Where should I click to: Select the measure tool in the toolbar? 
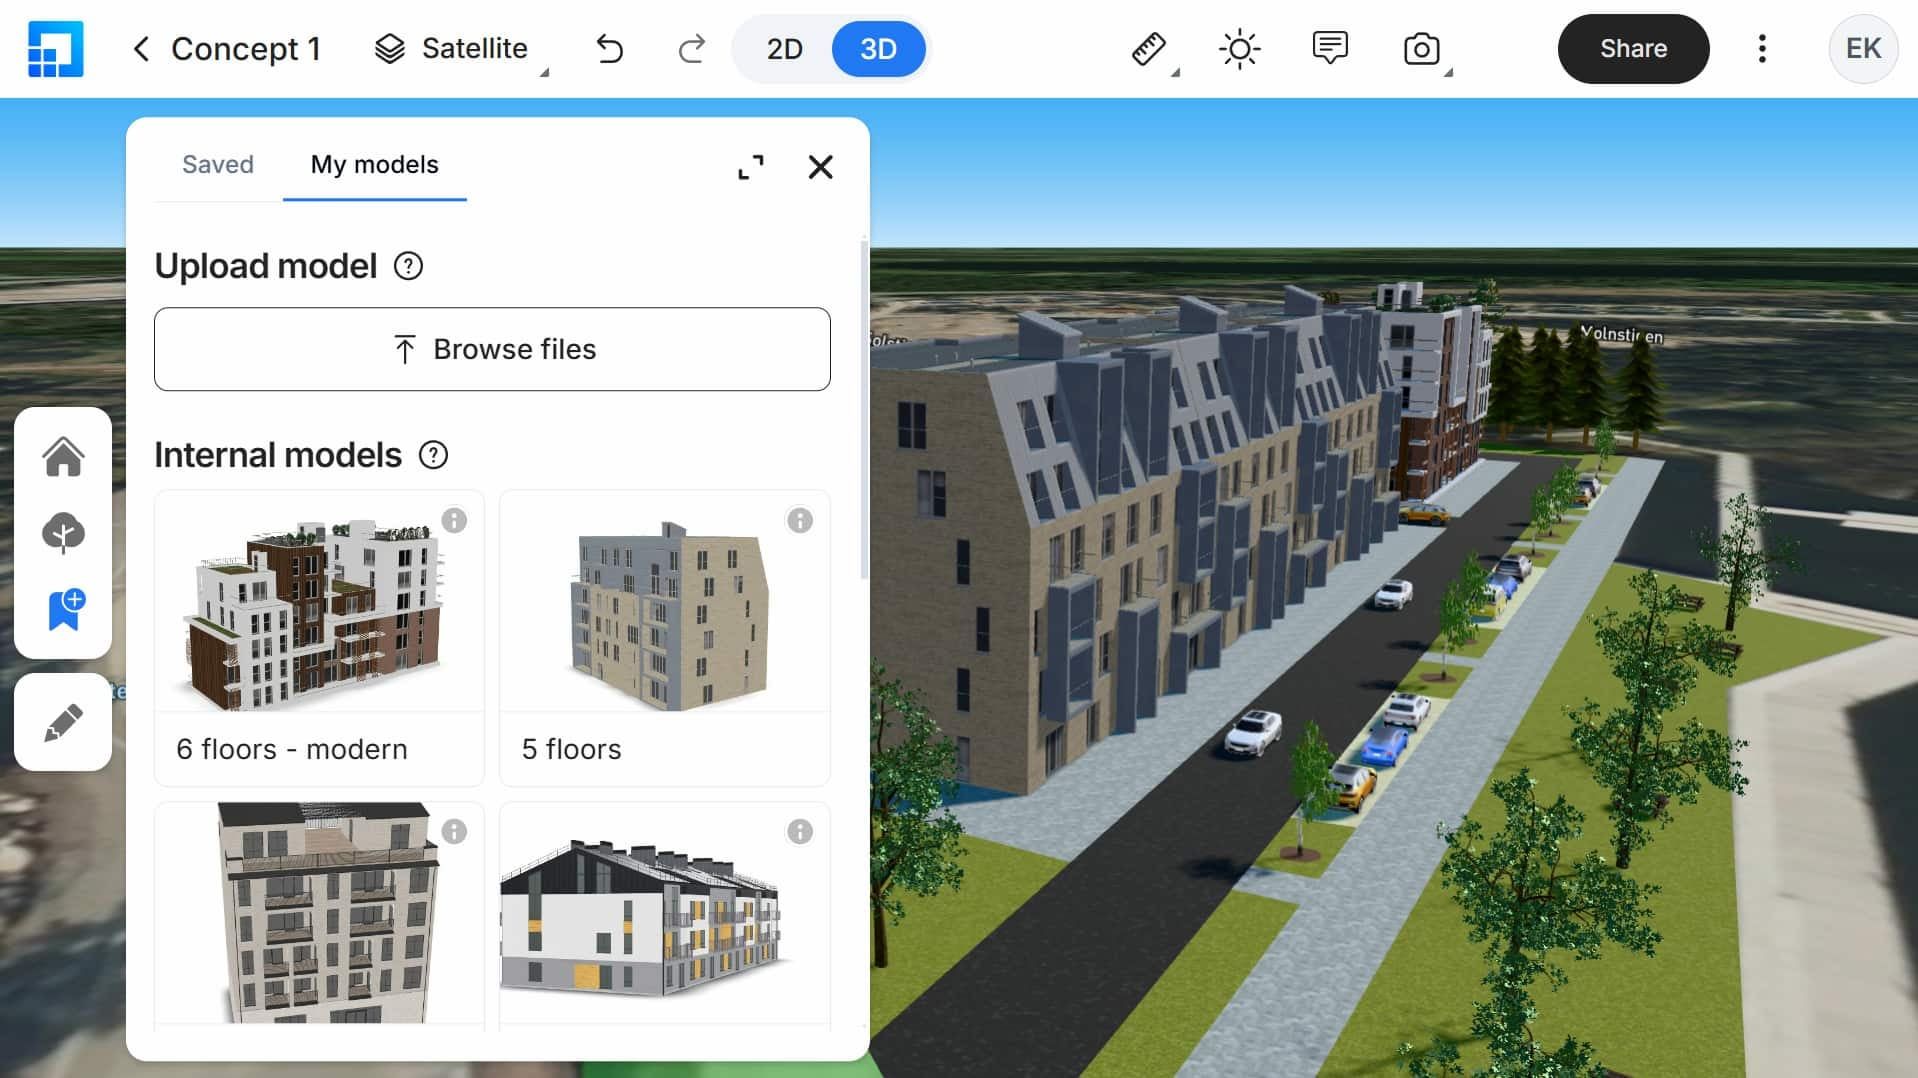coord(1147,47)
